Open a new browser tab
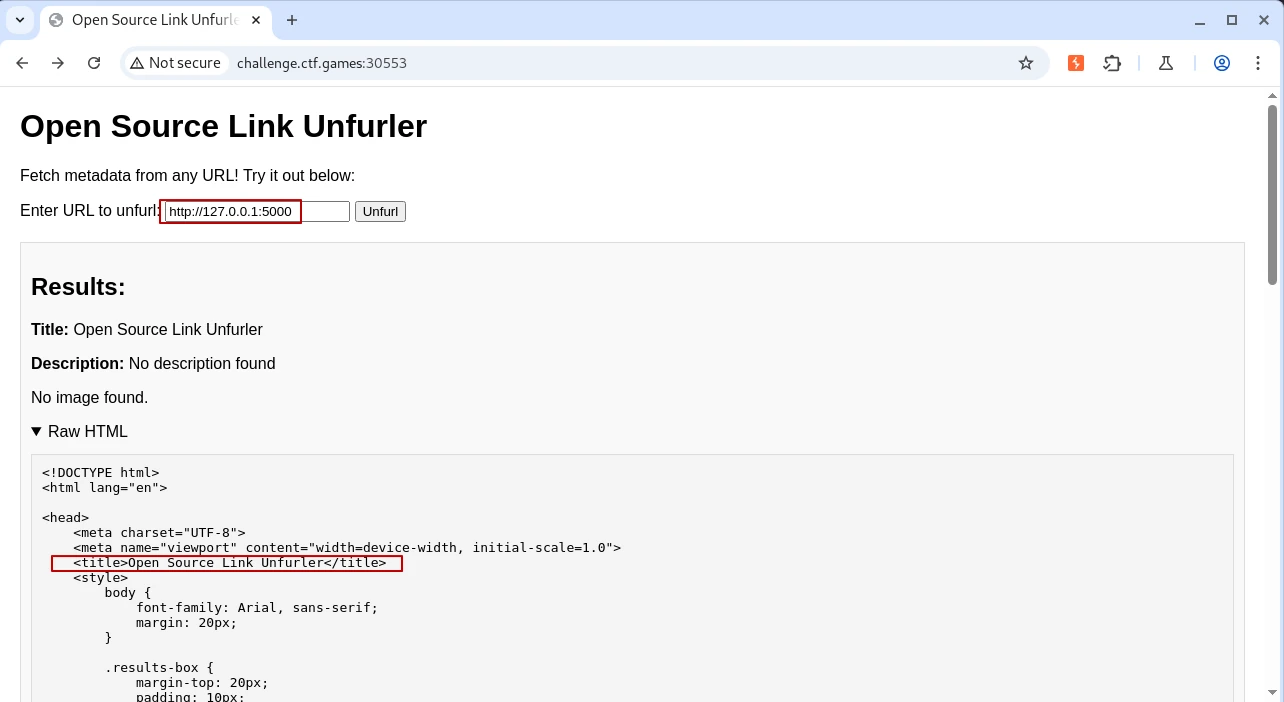Image resolution: width=1284 pixels, height=702 pixels. (x=292, y=20)
